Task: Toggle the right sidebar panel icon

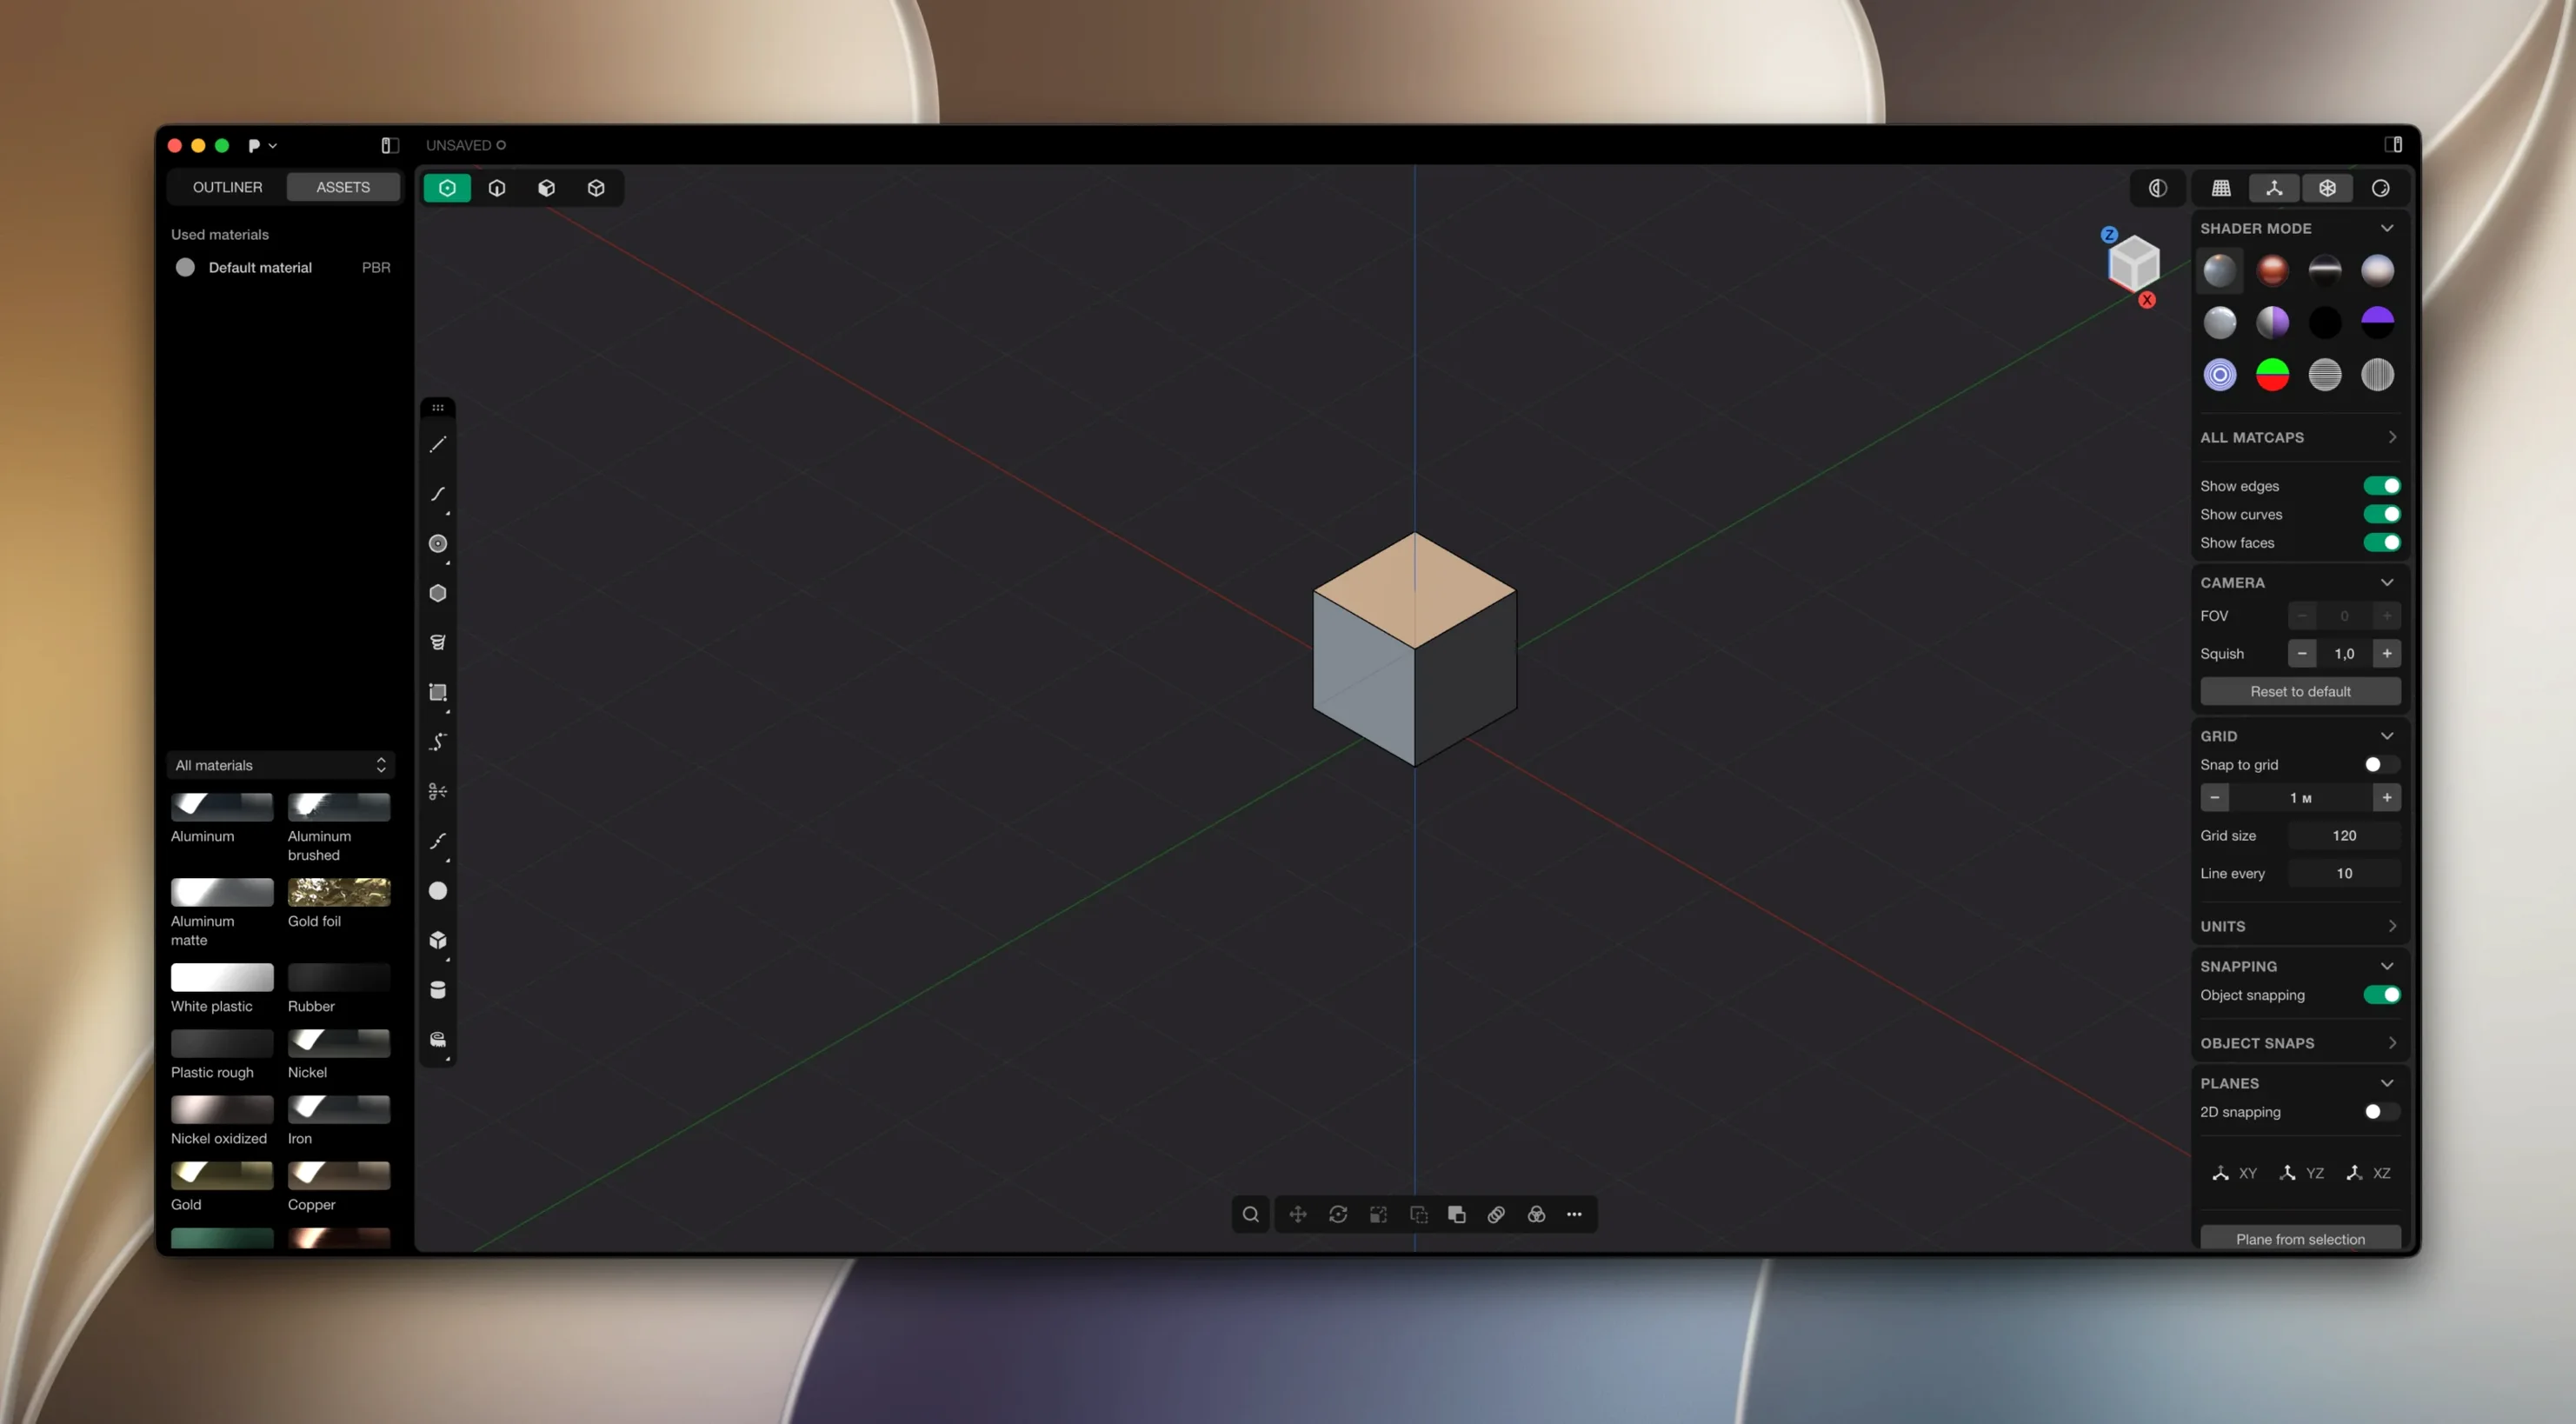Action: pos(2393,145)
